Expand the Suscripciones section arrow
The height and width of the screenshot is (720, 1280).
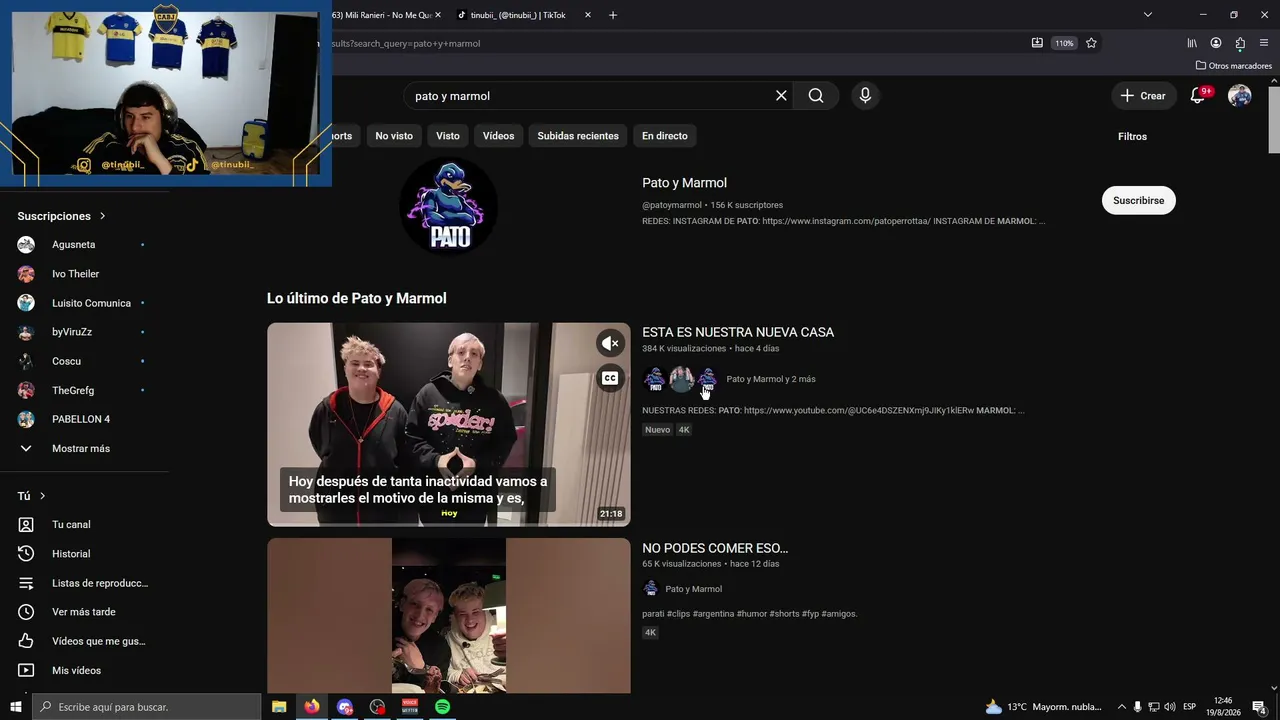(x=102, y=216)
